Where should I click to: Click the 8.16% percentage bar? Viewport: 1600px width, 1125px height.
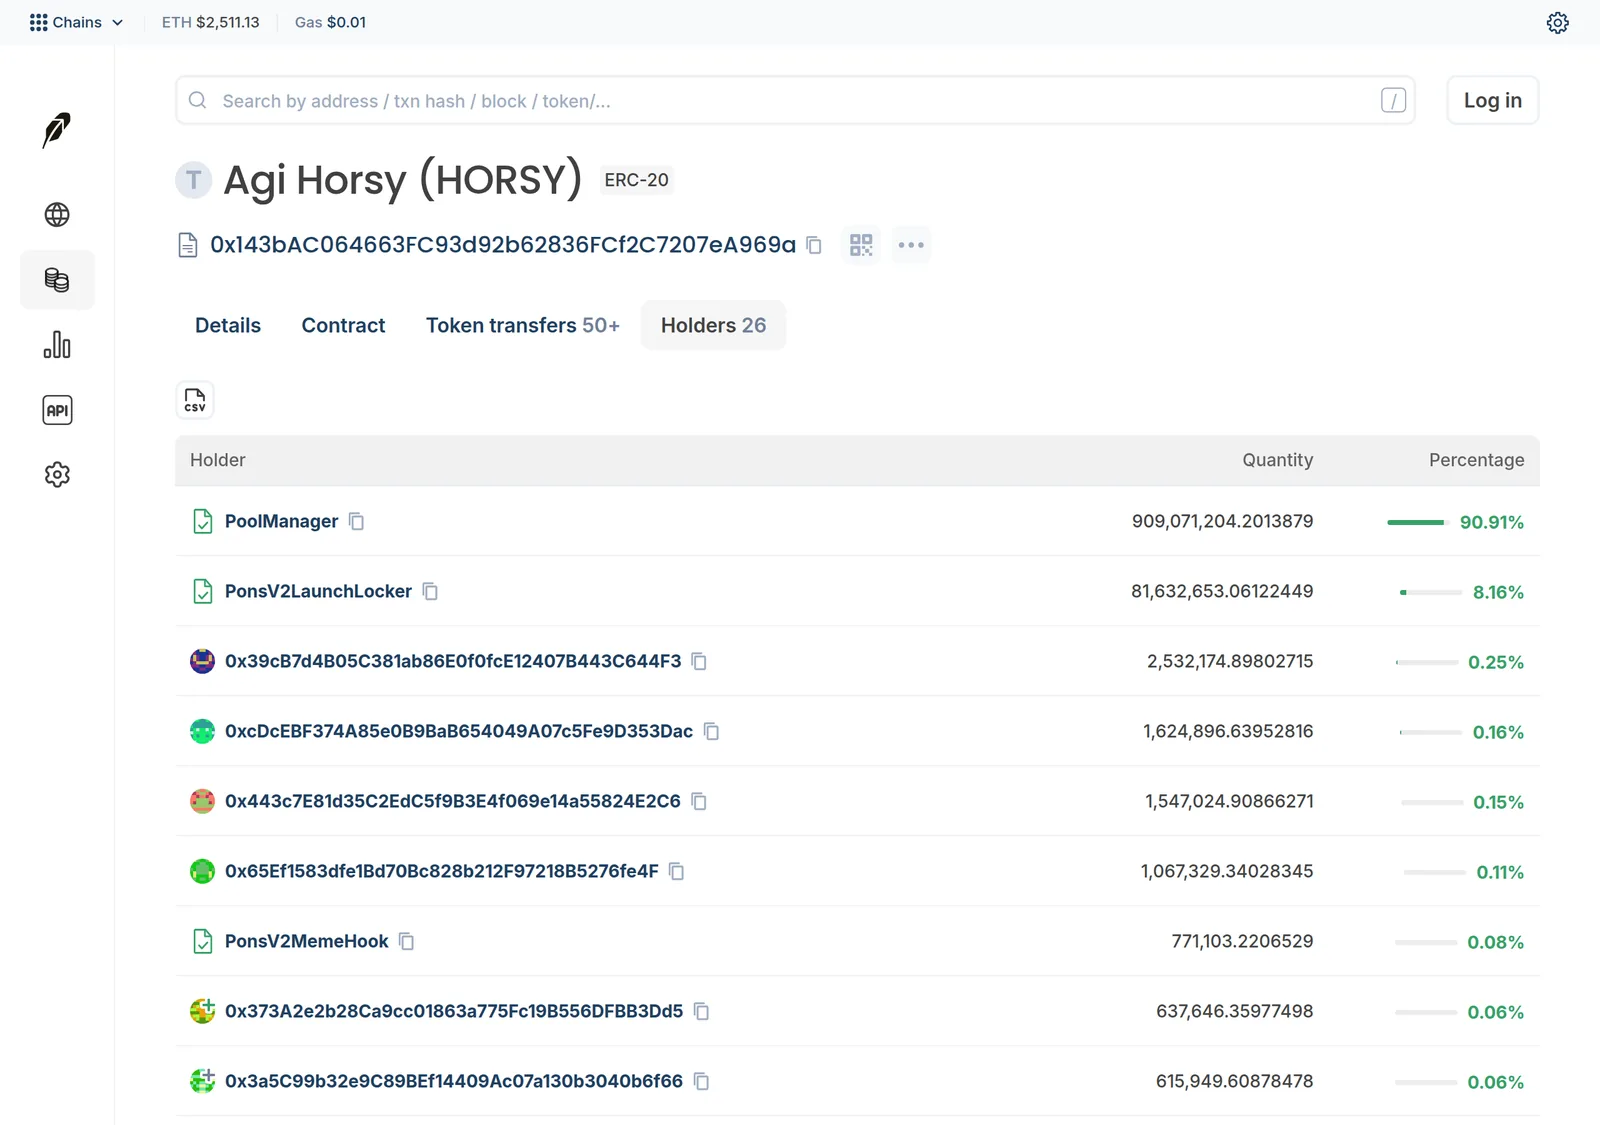coord(1431,592)
